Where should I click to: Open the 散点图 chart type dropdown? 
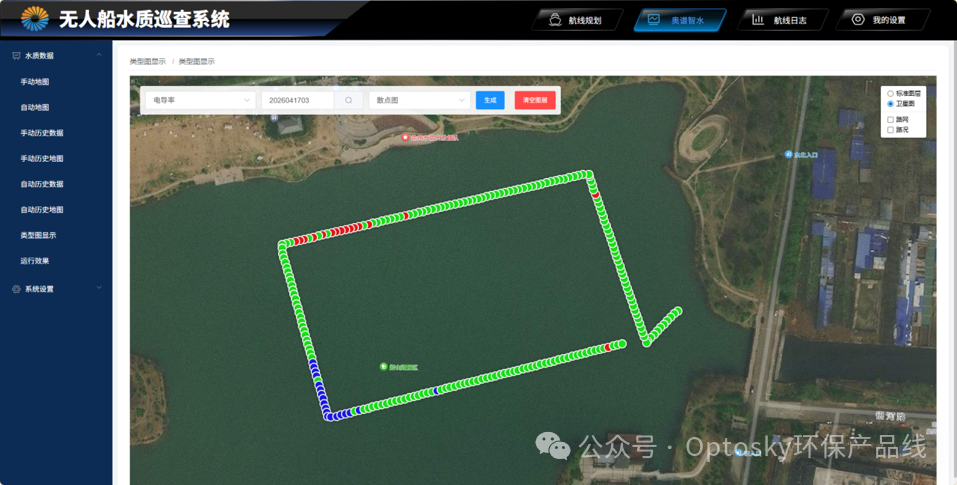tap(419, 100)
